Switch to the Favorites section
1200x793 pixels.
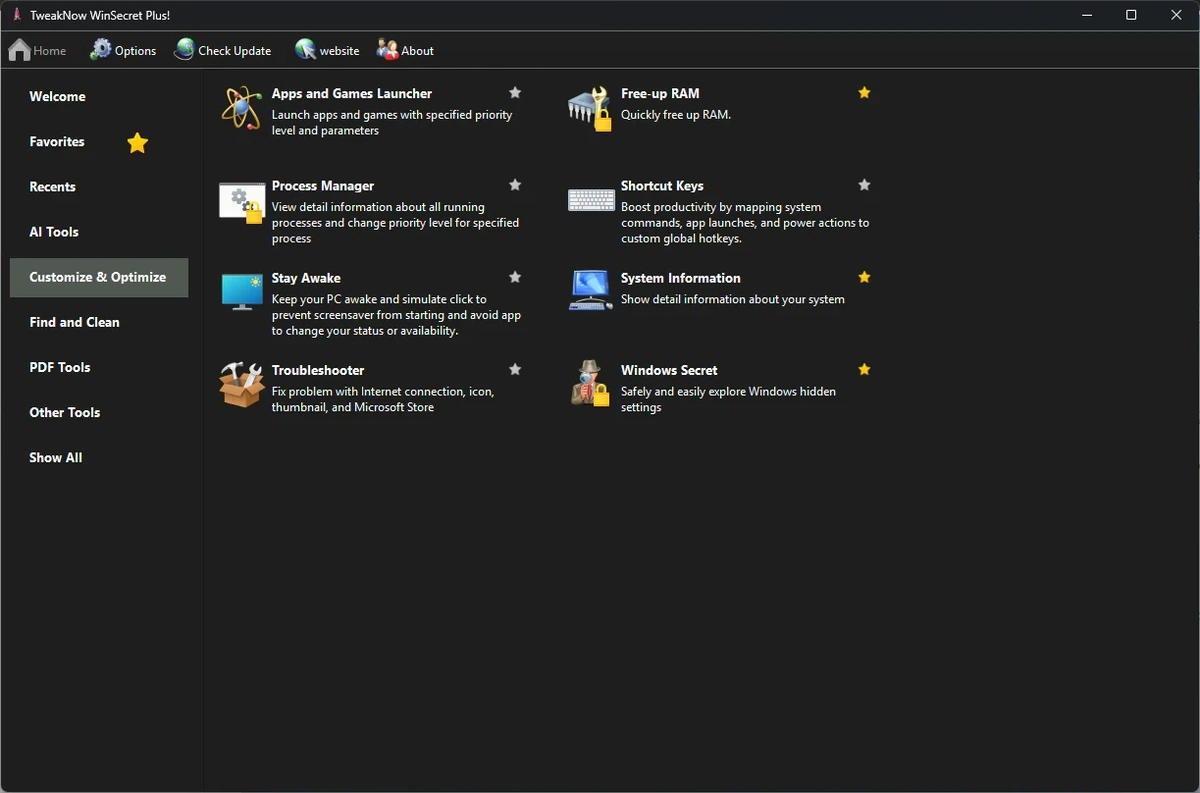click(99, 142)
